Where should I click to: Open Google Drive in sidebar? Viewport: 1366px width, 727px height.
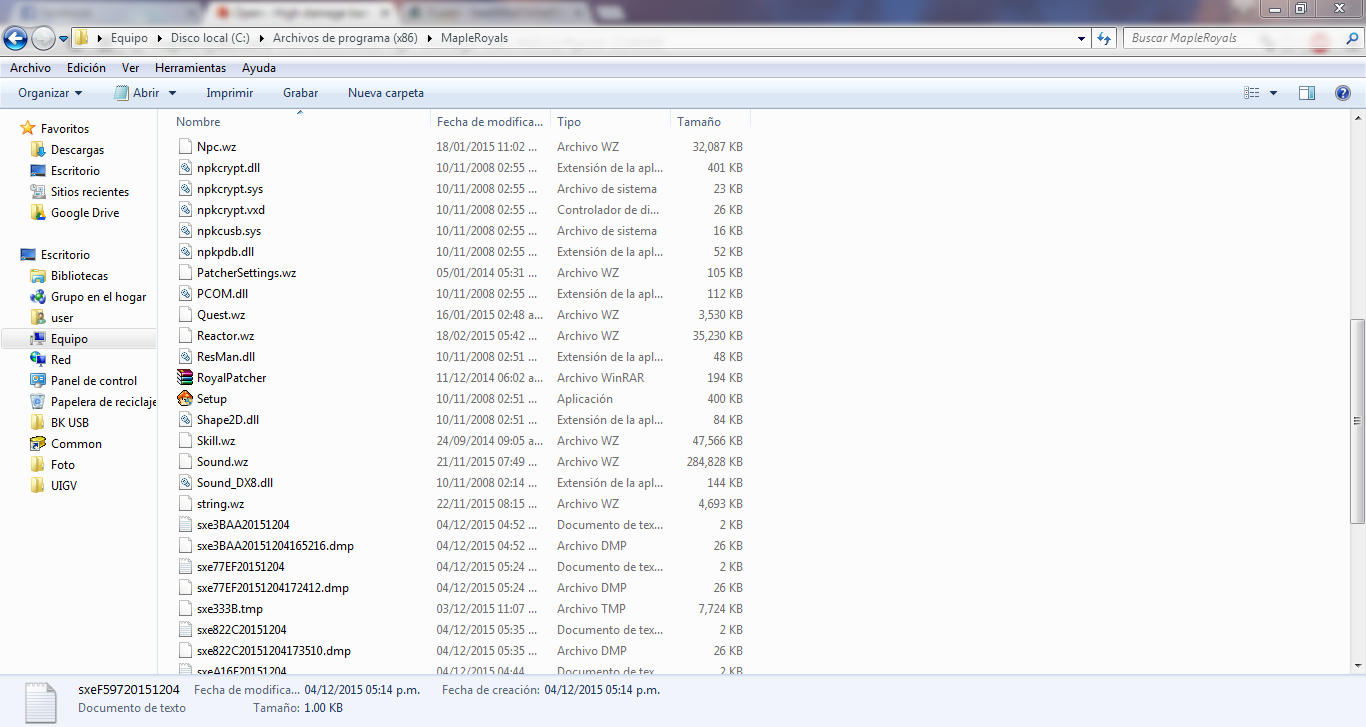pos(85,213)
